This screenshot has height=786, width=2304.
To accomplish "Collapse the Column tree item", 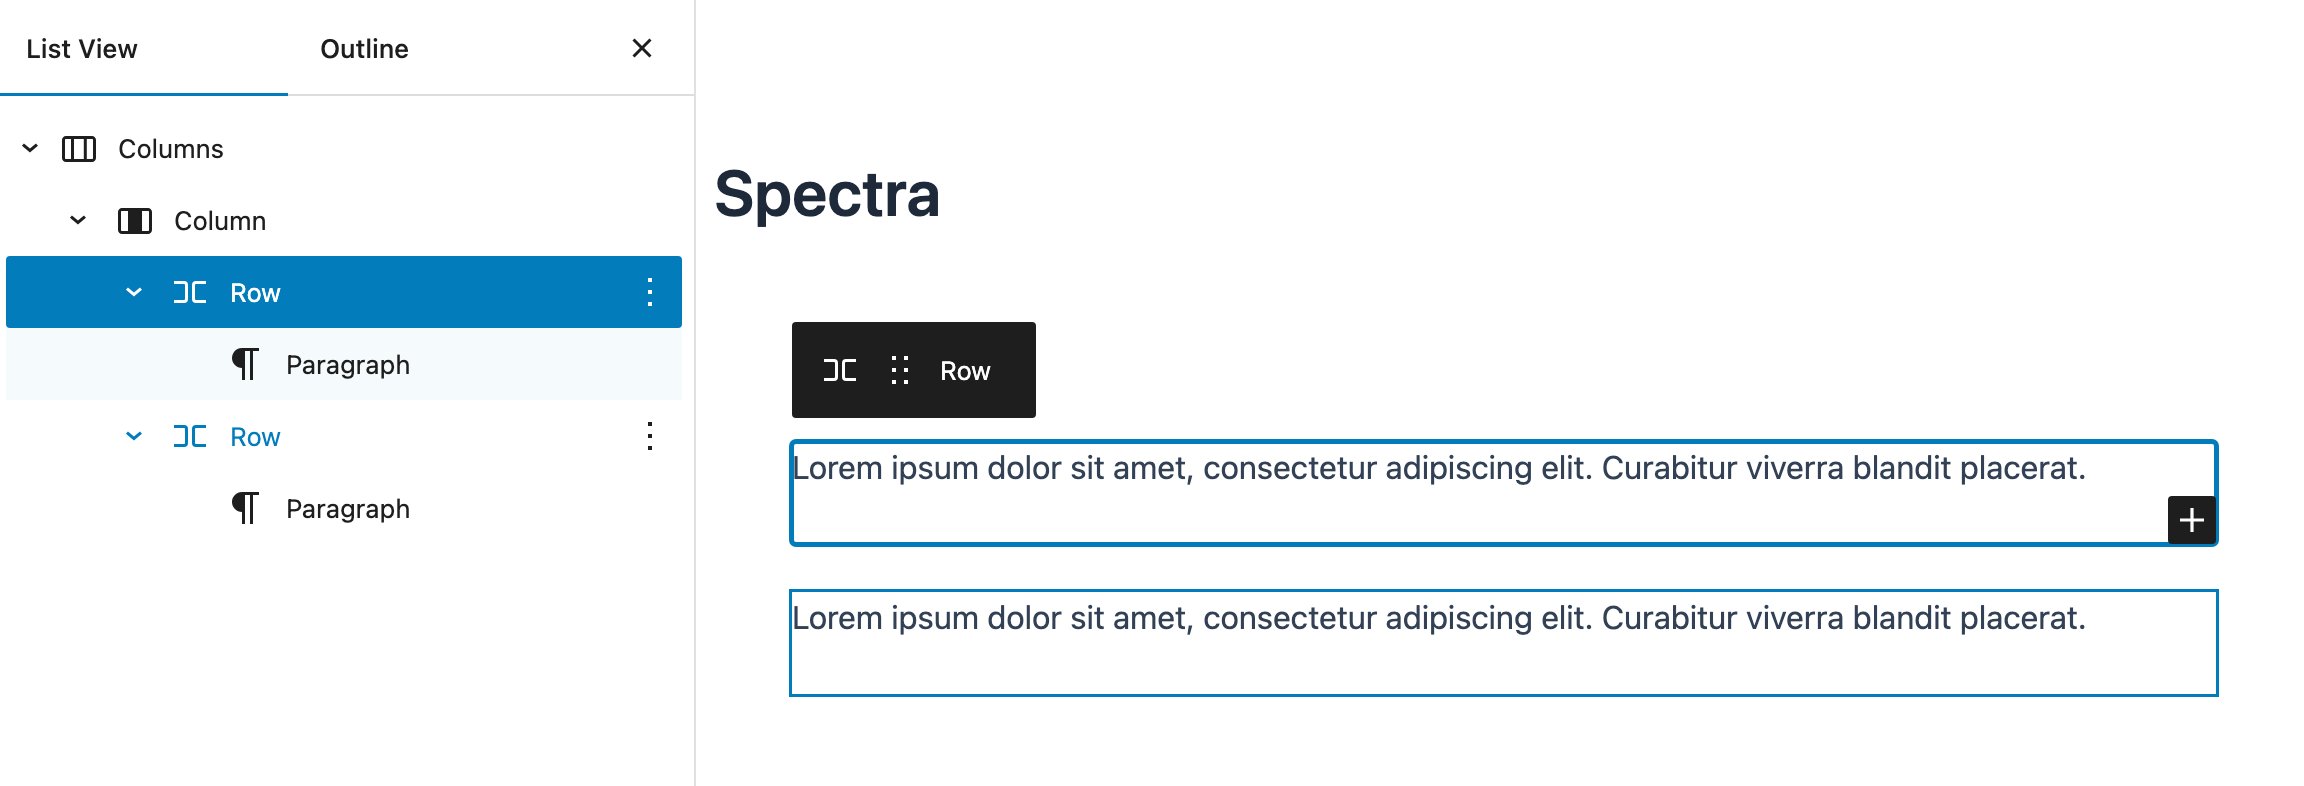I will click(x=78, y=220).
